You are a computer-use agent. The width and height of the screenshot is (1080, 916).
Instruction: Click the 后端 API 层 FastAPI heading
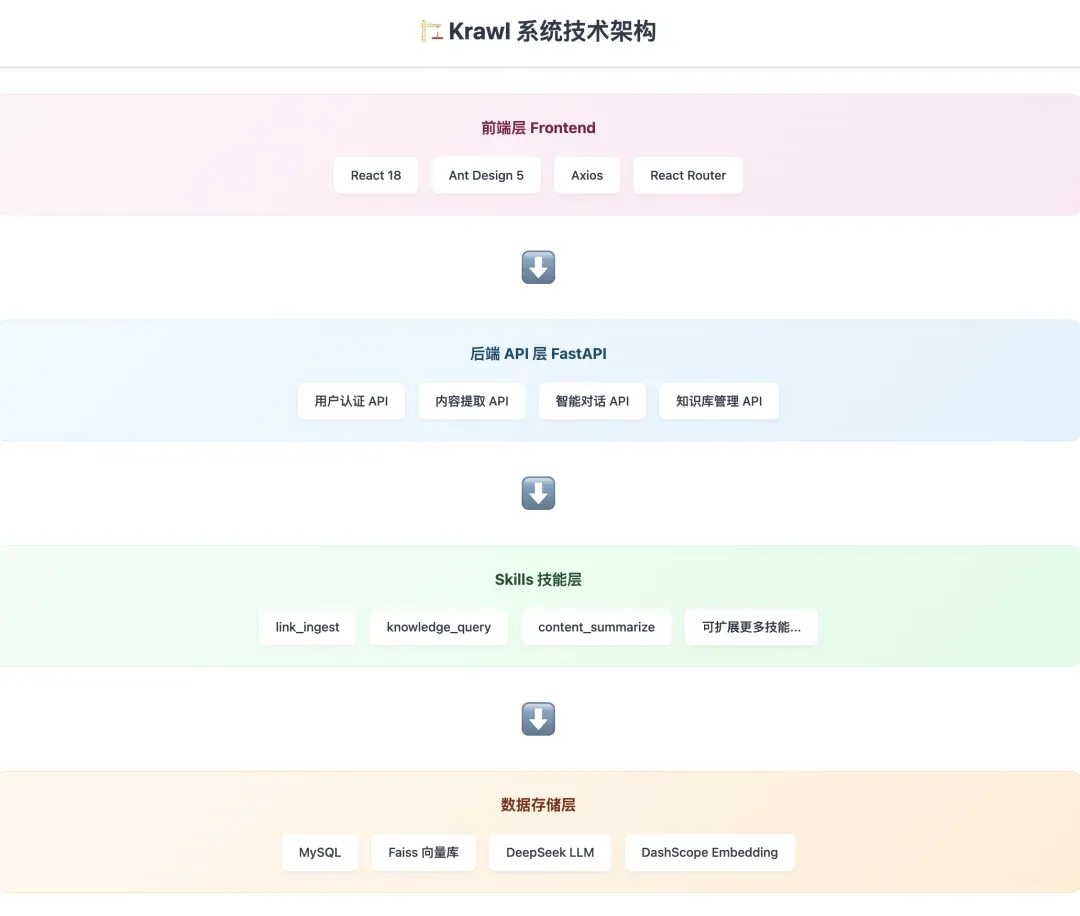point(538,354)
